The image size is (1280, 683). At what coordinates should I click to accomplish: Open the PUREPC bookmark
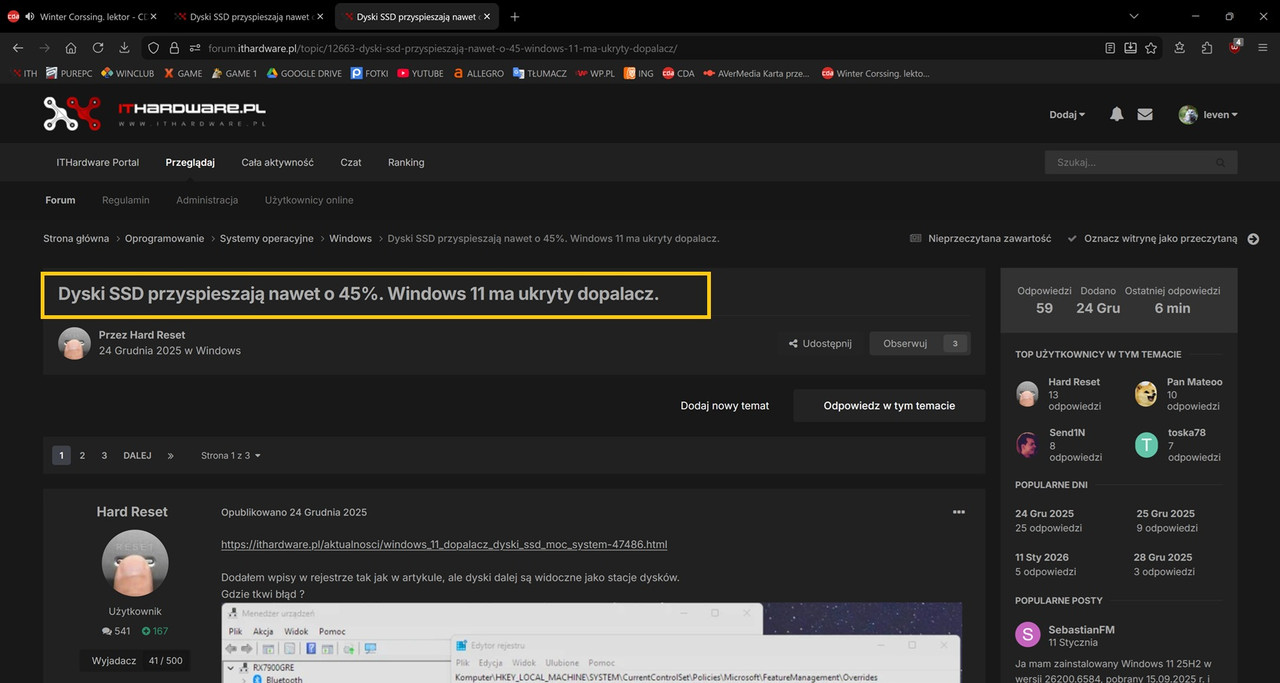point(69,73)
